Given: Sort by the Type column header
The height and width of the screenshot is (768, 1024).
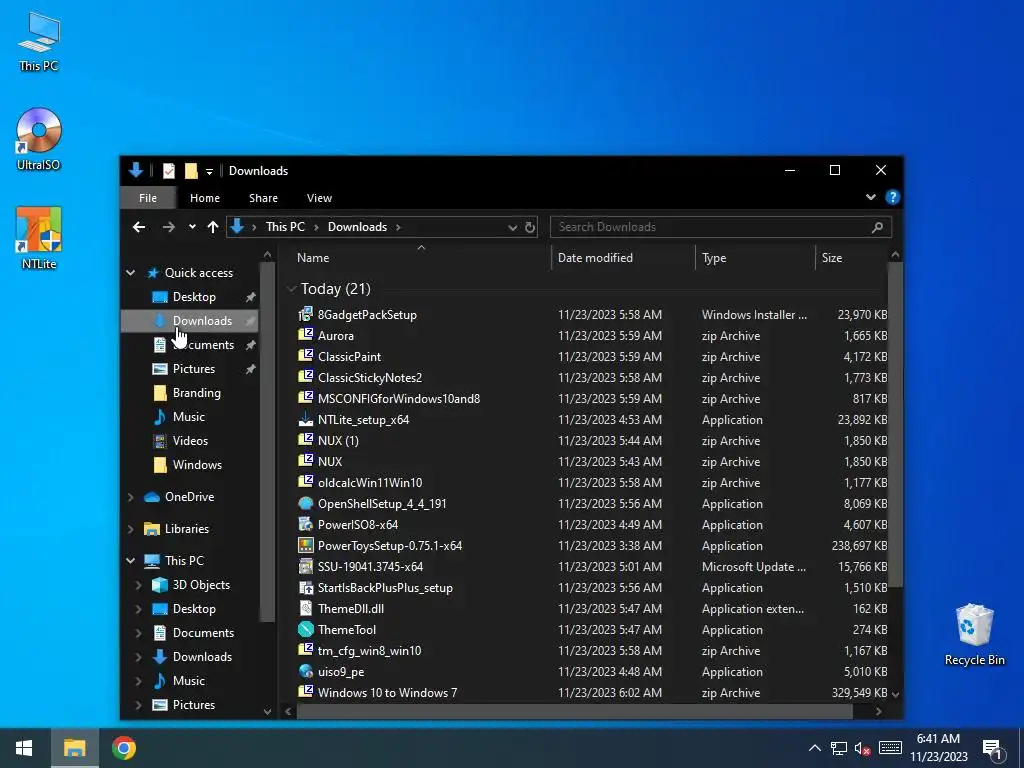Looking at the screenshot, I should [756, 258].
